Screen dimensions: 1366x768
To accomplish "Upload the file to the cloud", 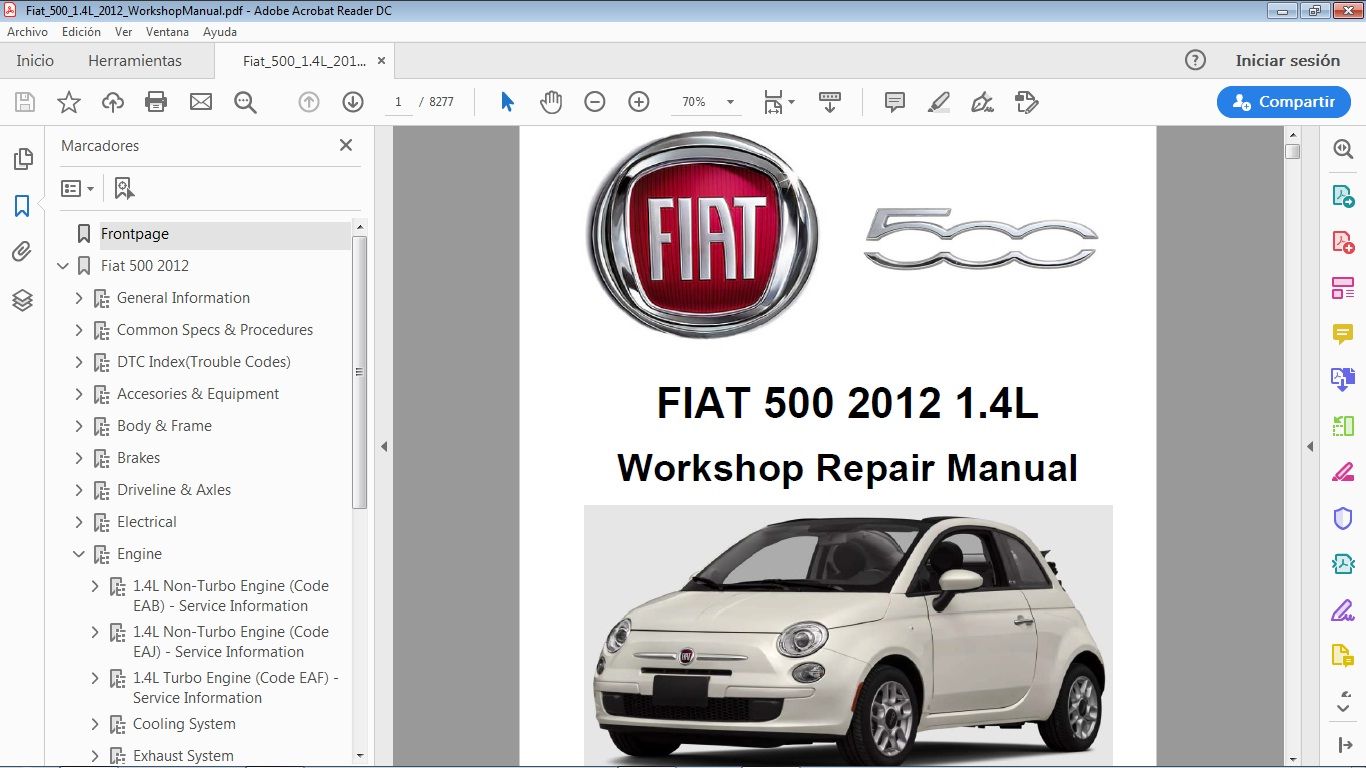I will [x=113, y=102].
